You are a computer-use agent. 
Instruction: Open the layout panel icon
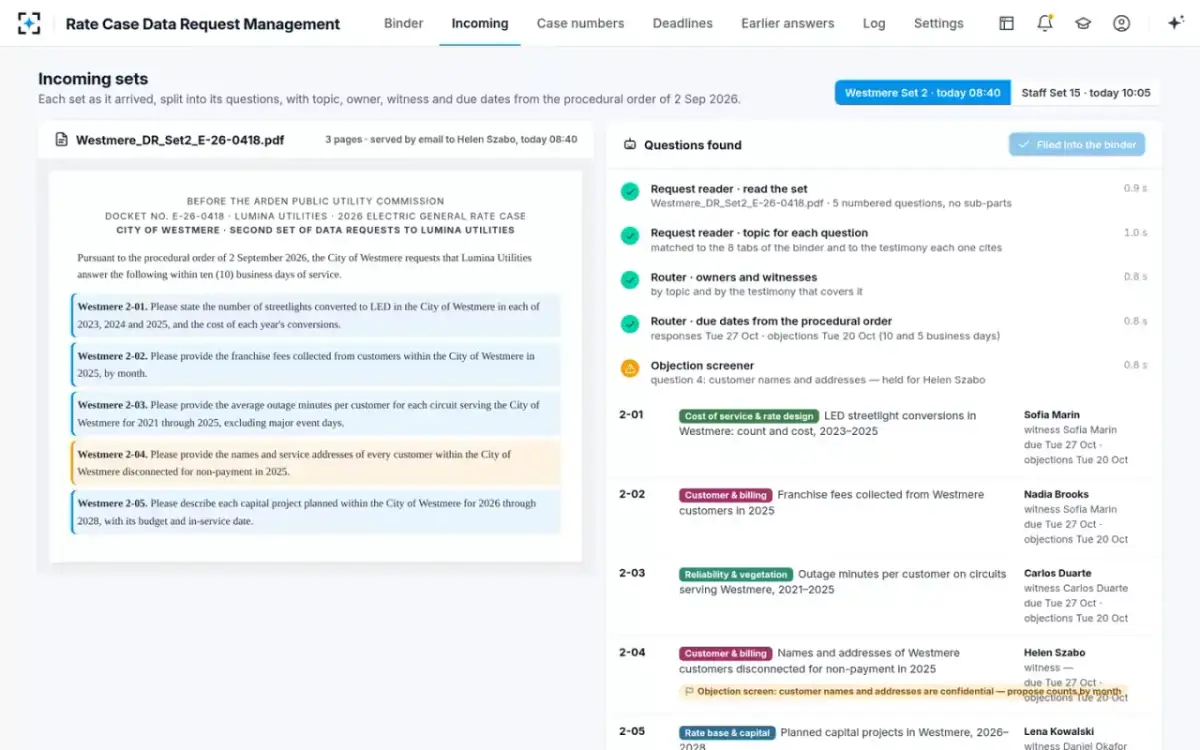(1007, 23)
